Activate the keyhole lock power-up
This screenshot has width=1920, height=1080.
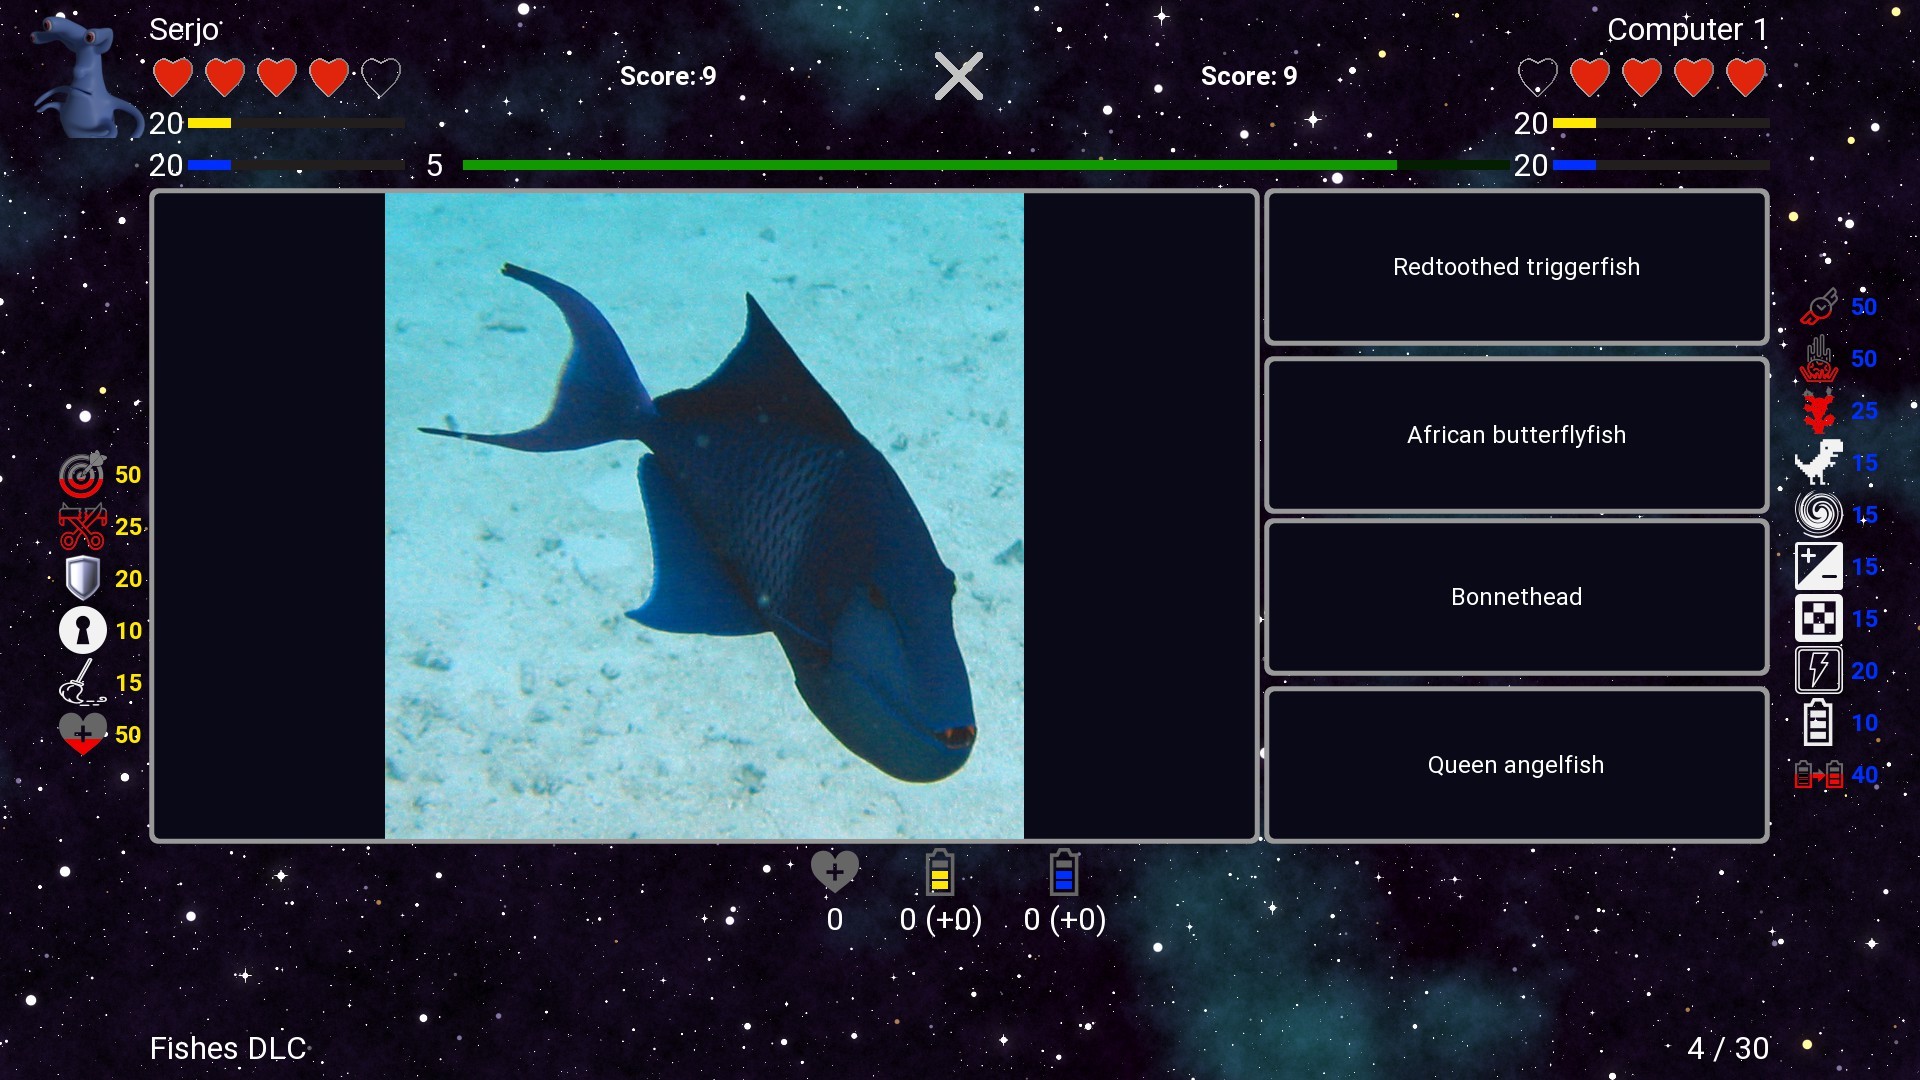click(x=82, y=630)
